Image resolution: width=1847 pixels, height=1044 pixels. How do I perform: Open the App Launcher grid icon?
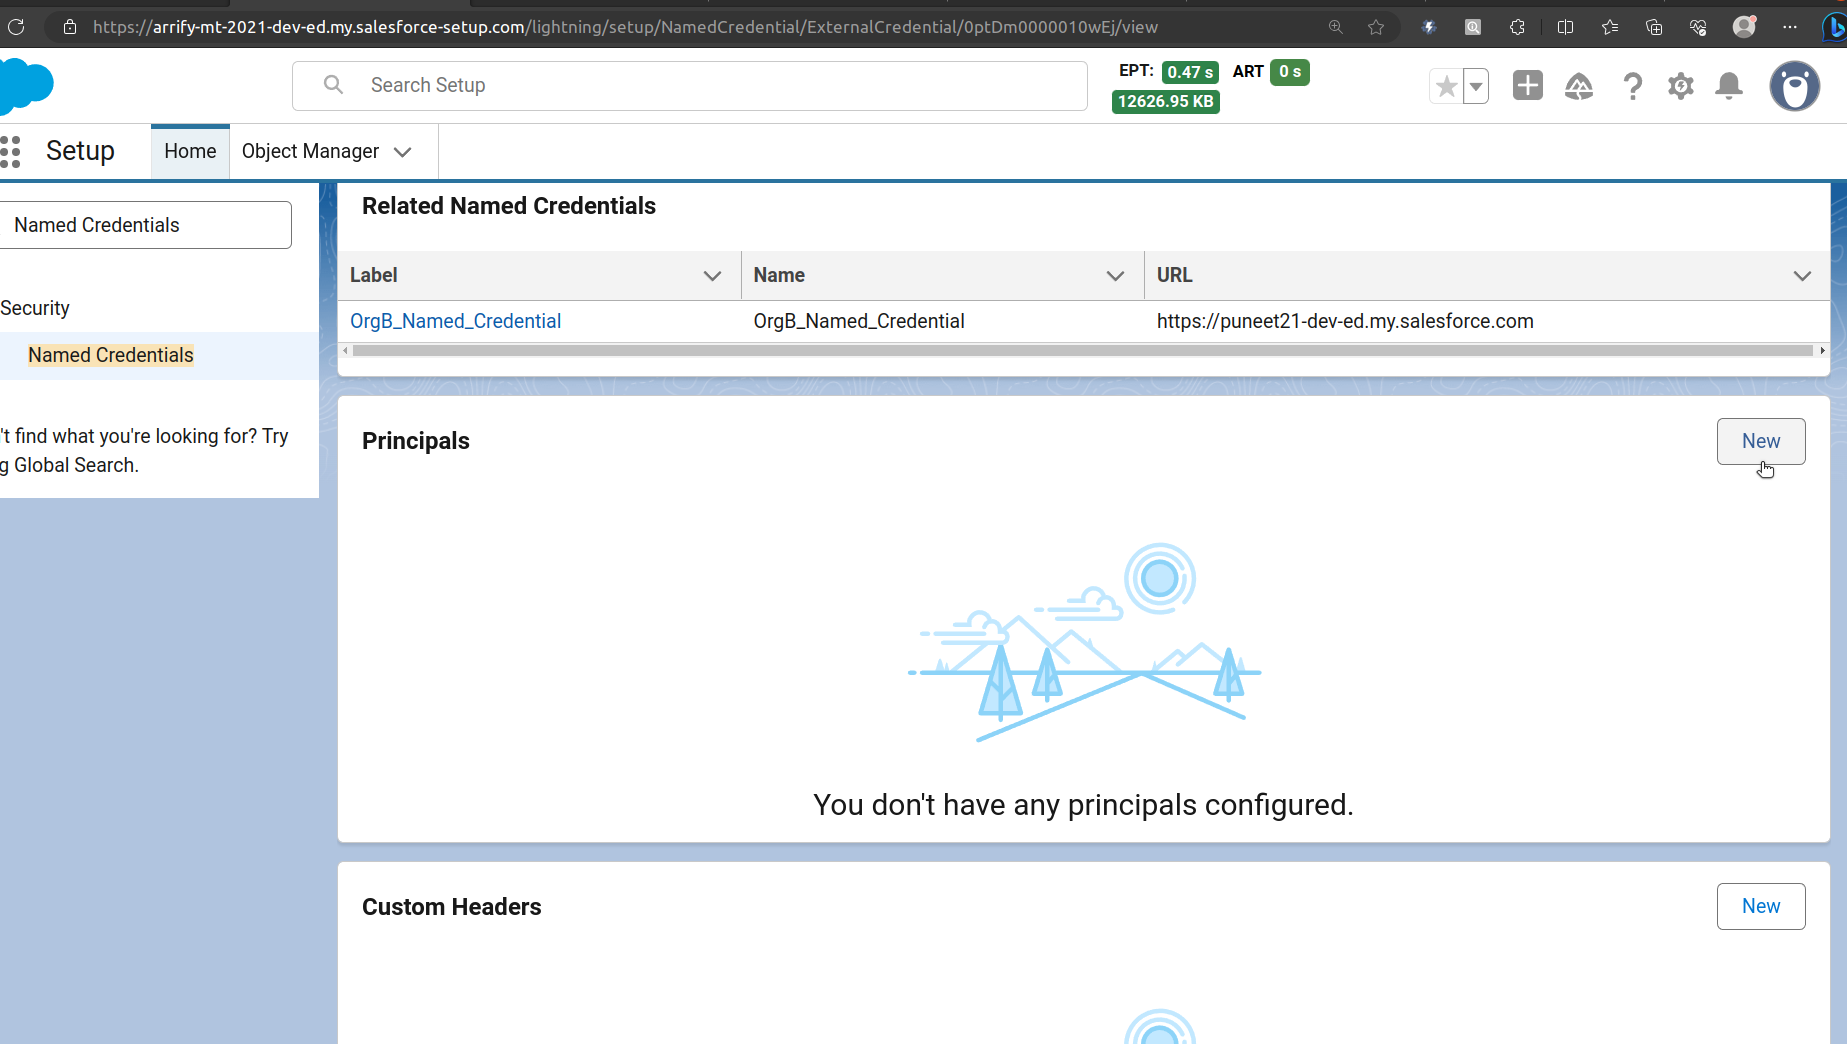[12, 151]
